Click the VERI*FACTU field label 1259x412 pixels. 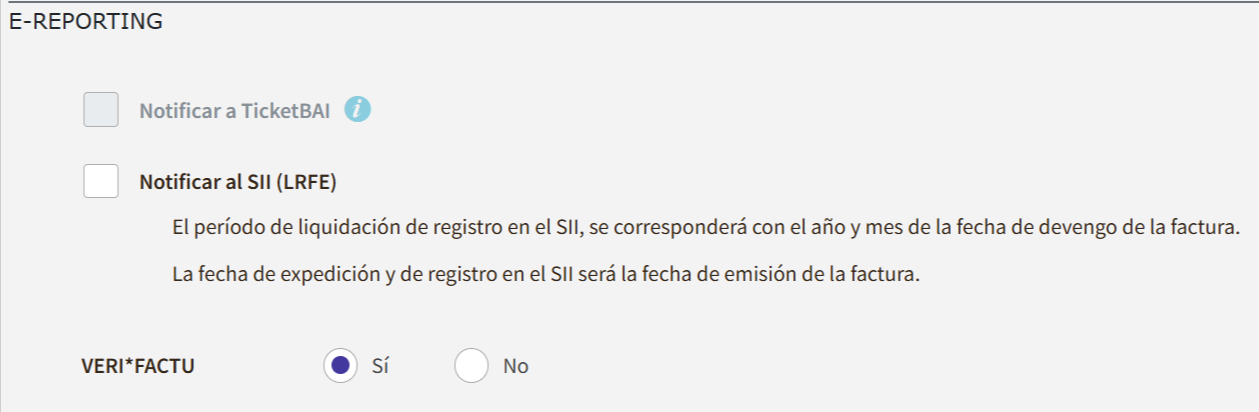138,366
